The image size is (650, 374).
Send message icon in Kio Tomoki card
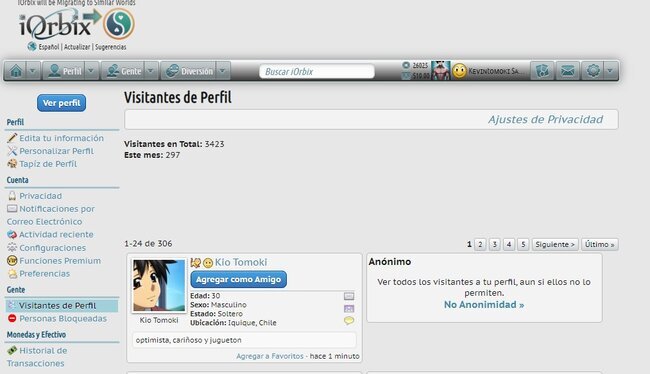click(349, 296)
